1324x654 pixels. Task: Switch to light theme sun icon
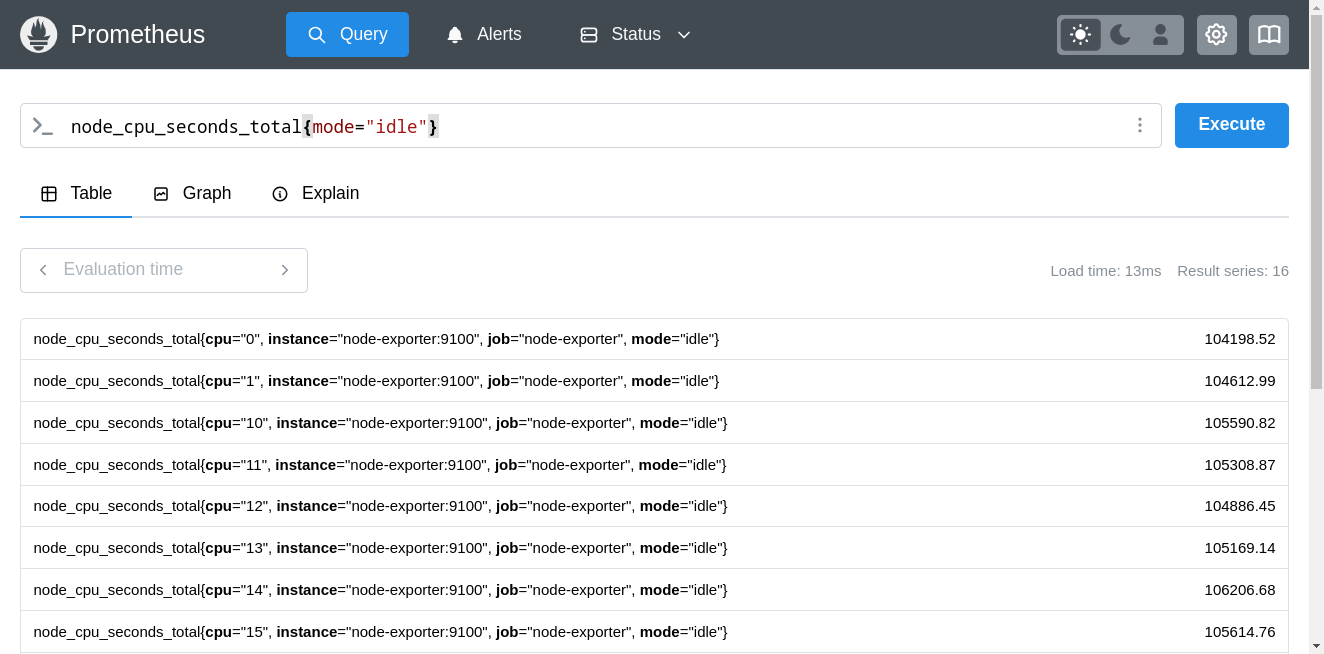[x=1080, y=35]
